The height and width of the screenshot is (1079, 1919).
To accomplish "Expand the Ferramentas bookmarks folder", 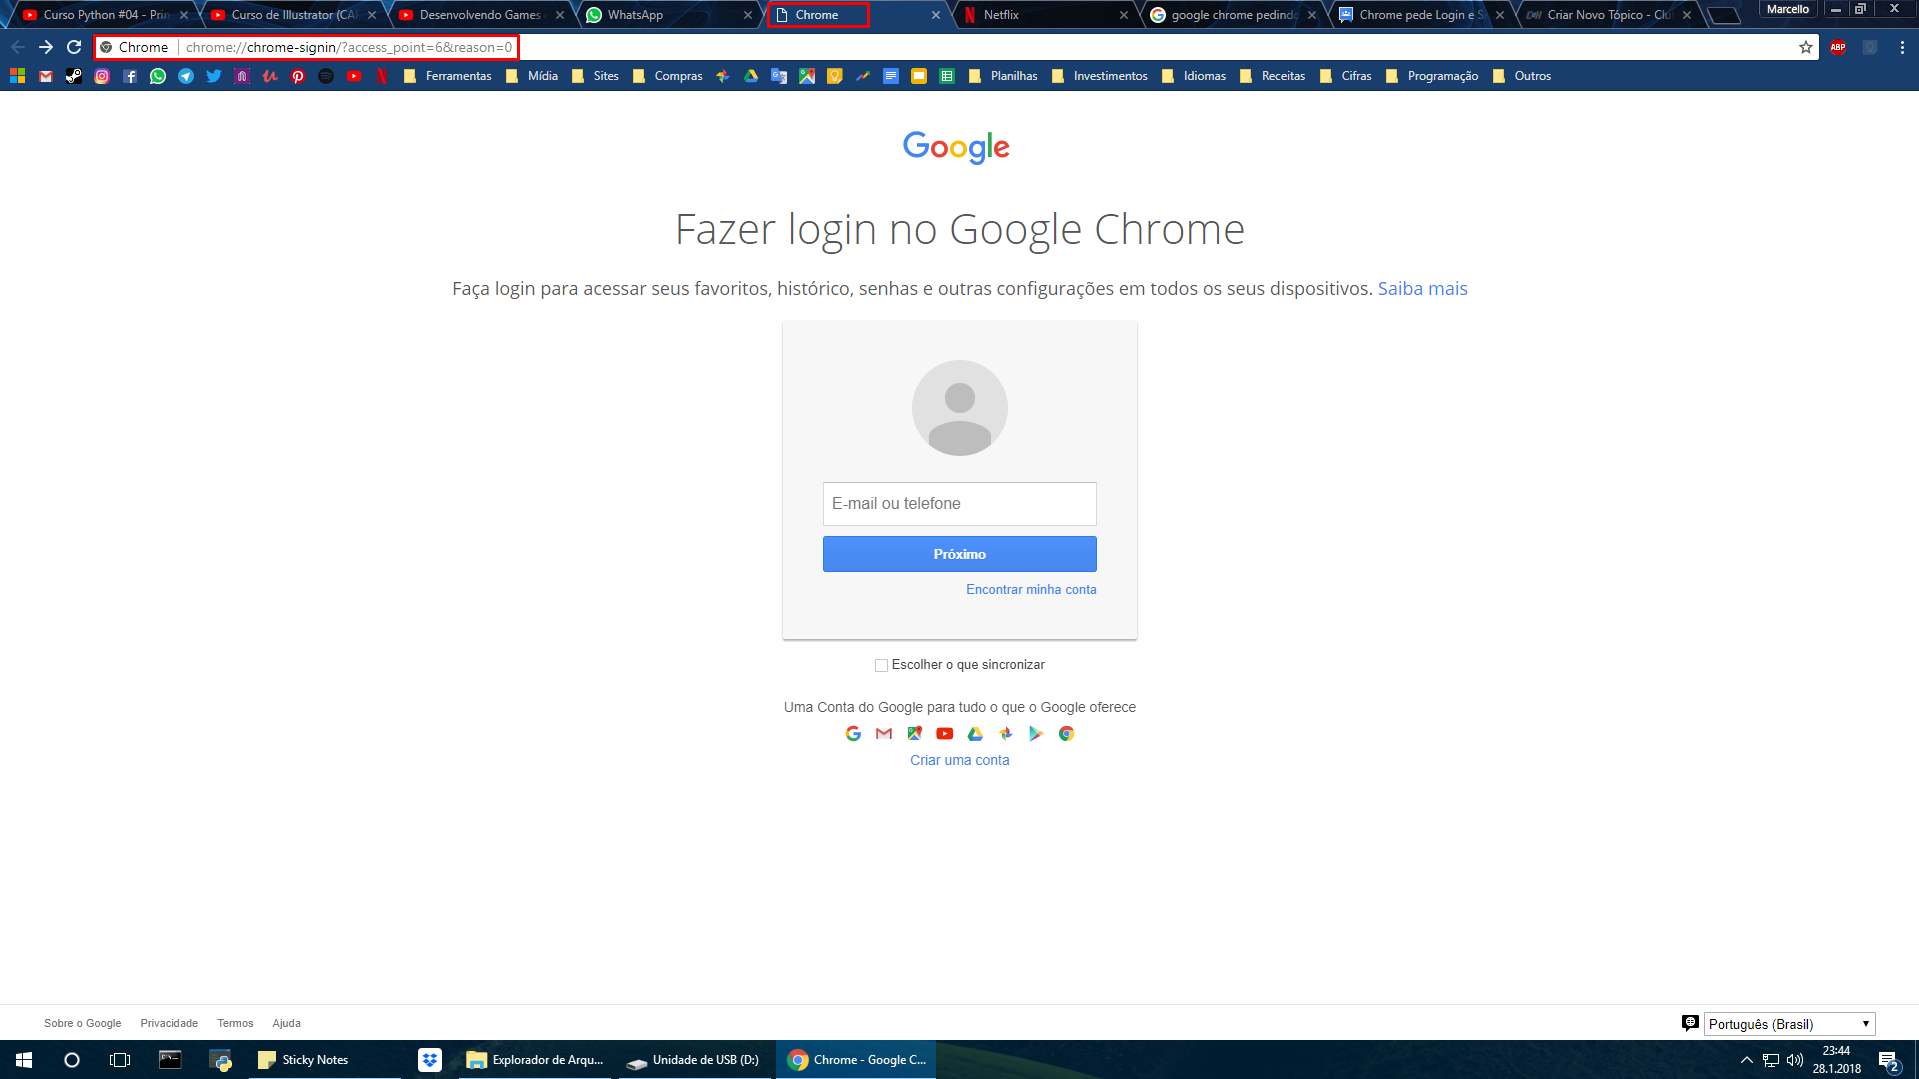I will pyautogui.click(x=447, y=76).
